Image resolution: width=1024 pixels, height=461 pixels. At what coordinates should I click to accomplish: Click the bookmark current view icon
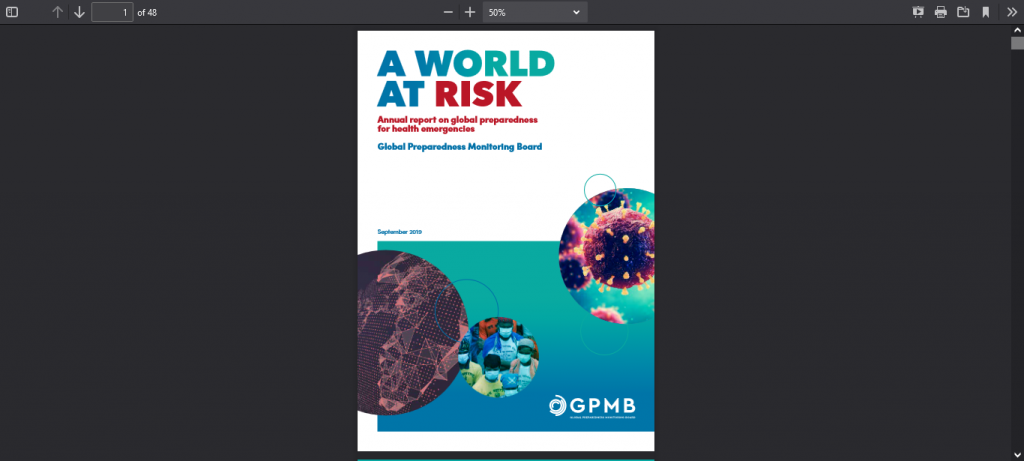click(985, 12)
